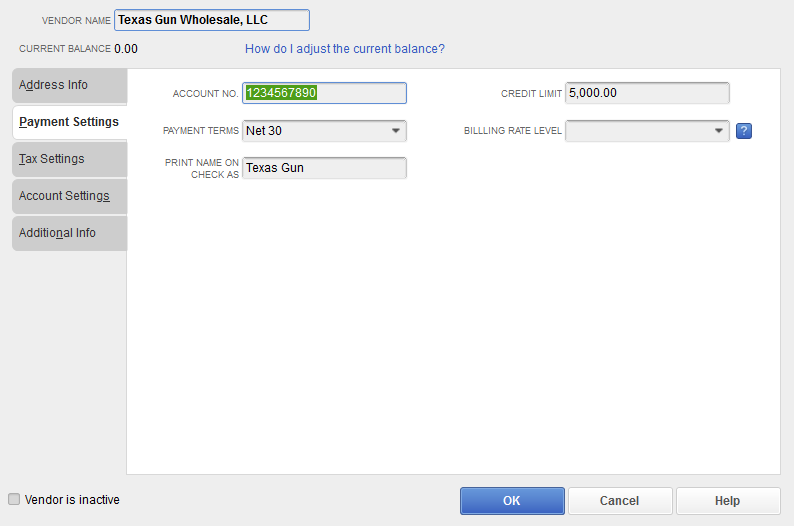794x526 pixels.
Task: Click the Current Balance value 0.00
Action: click(x=126, y=49)
